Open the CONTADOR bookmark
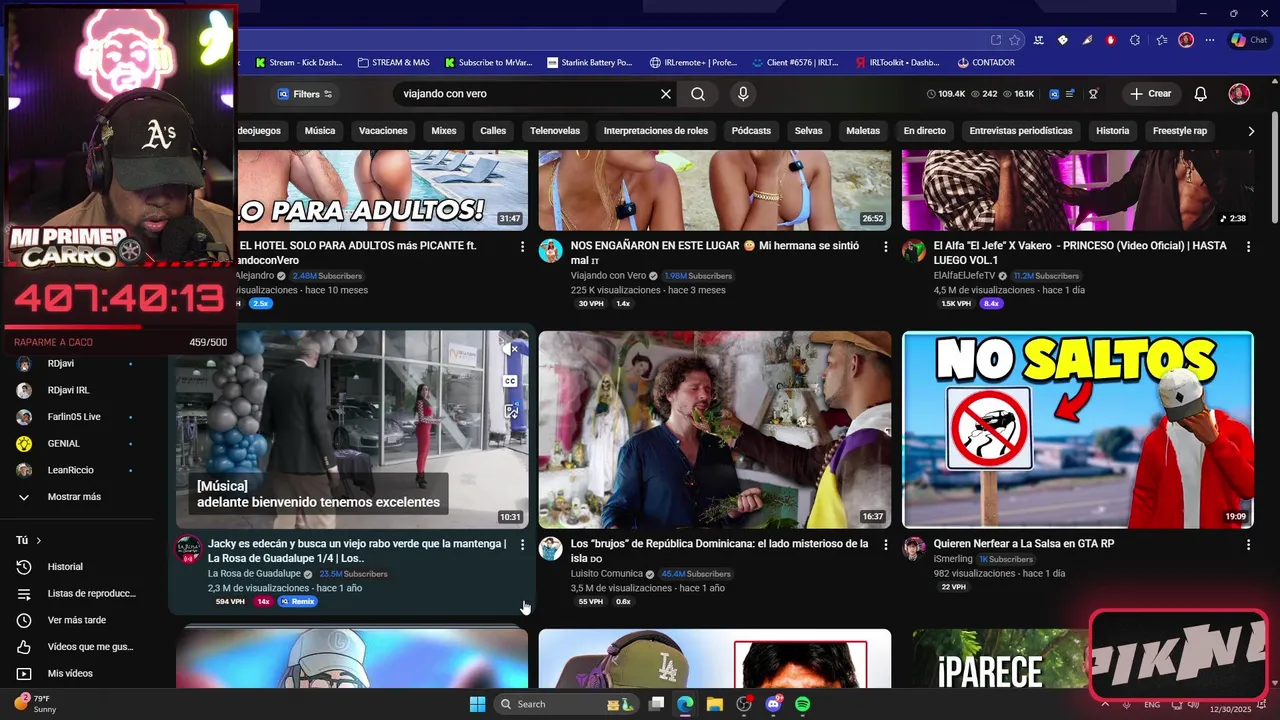This screenshot has width=1280, height=720. point(986,62)
